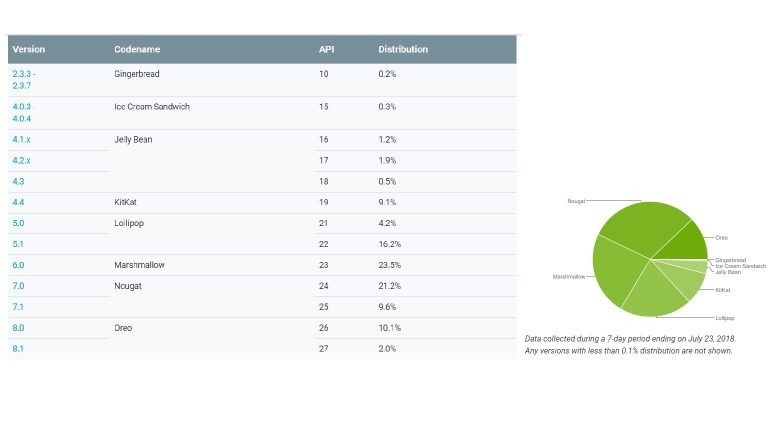Click the 8.1 version link

click(17, 348)
